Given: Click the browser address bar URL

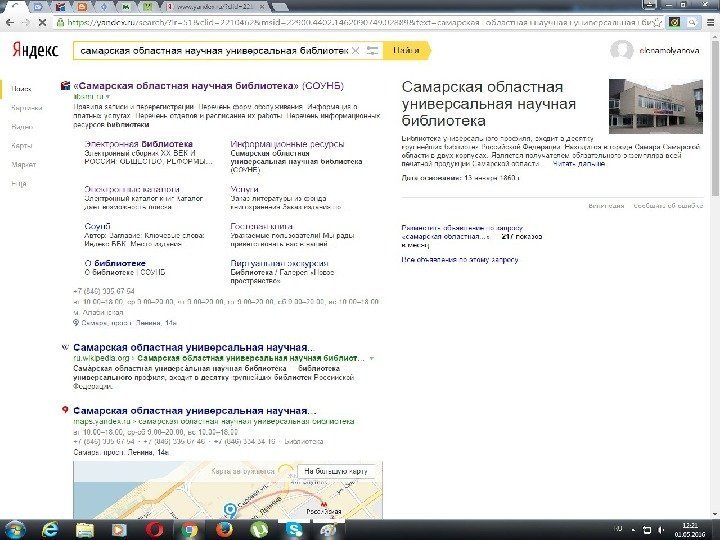Looking at the screenshot, I should coord(358,22).
